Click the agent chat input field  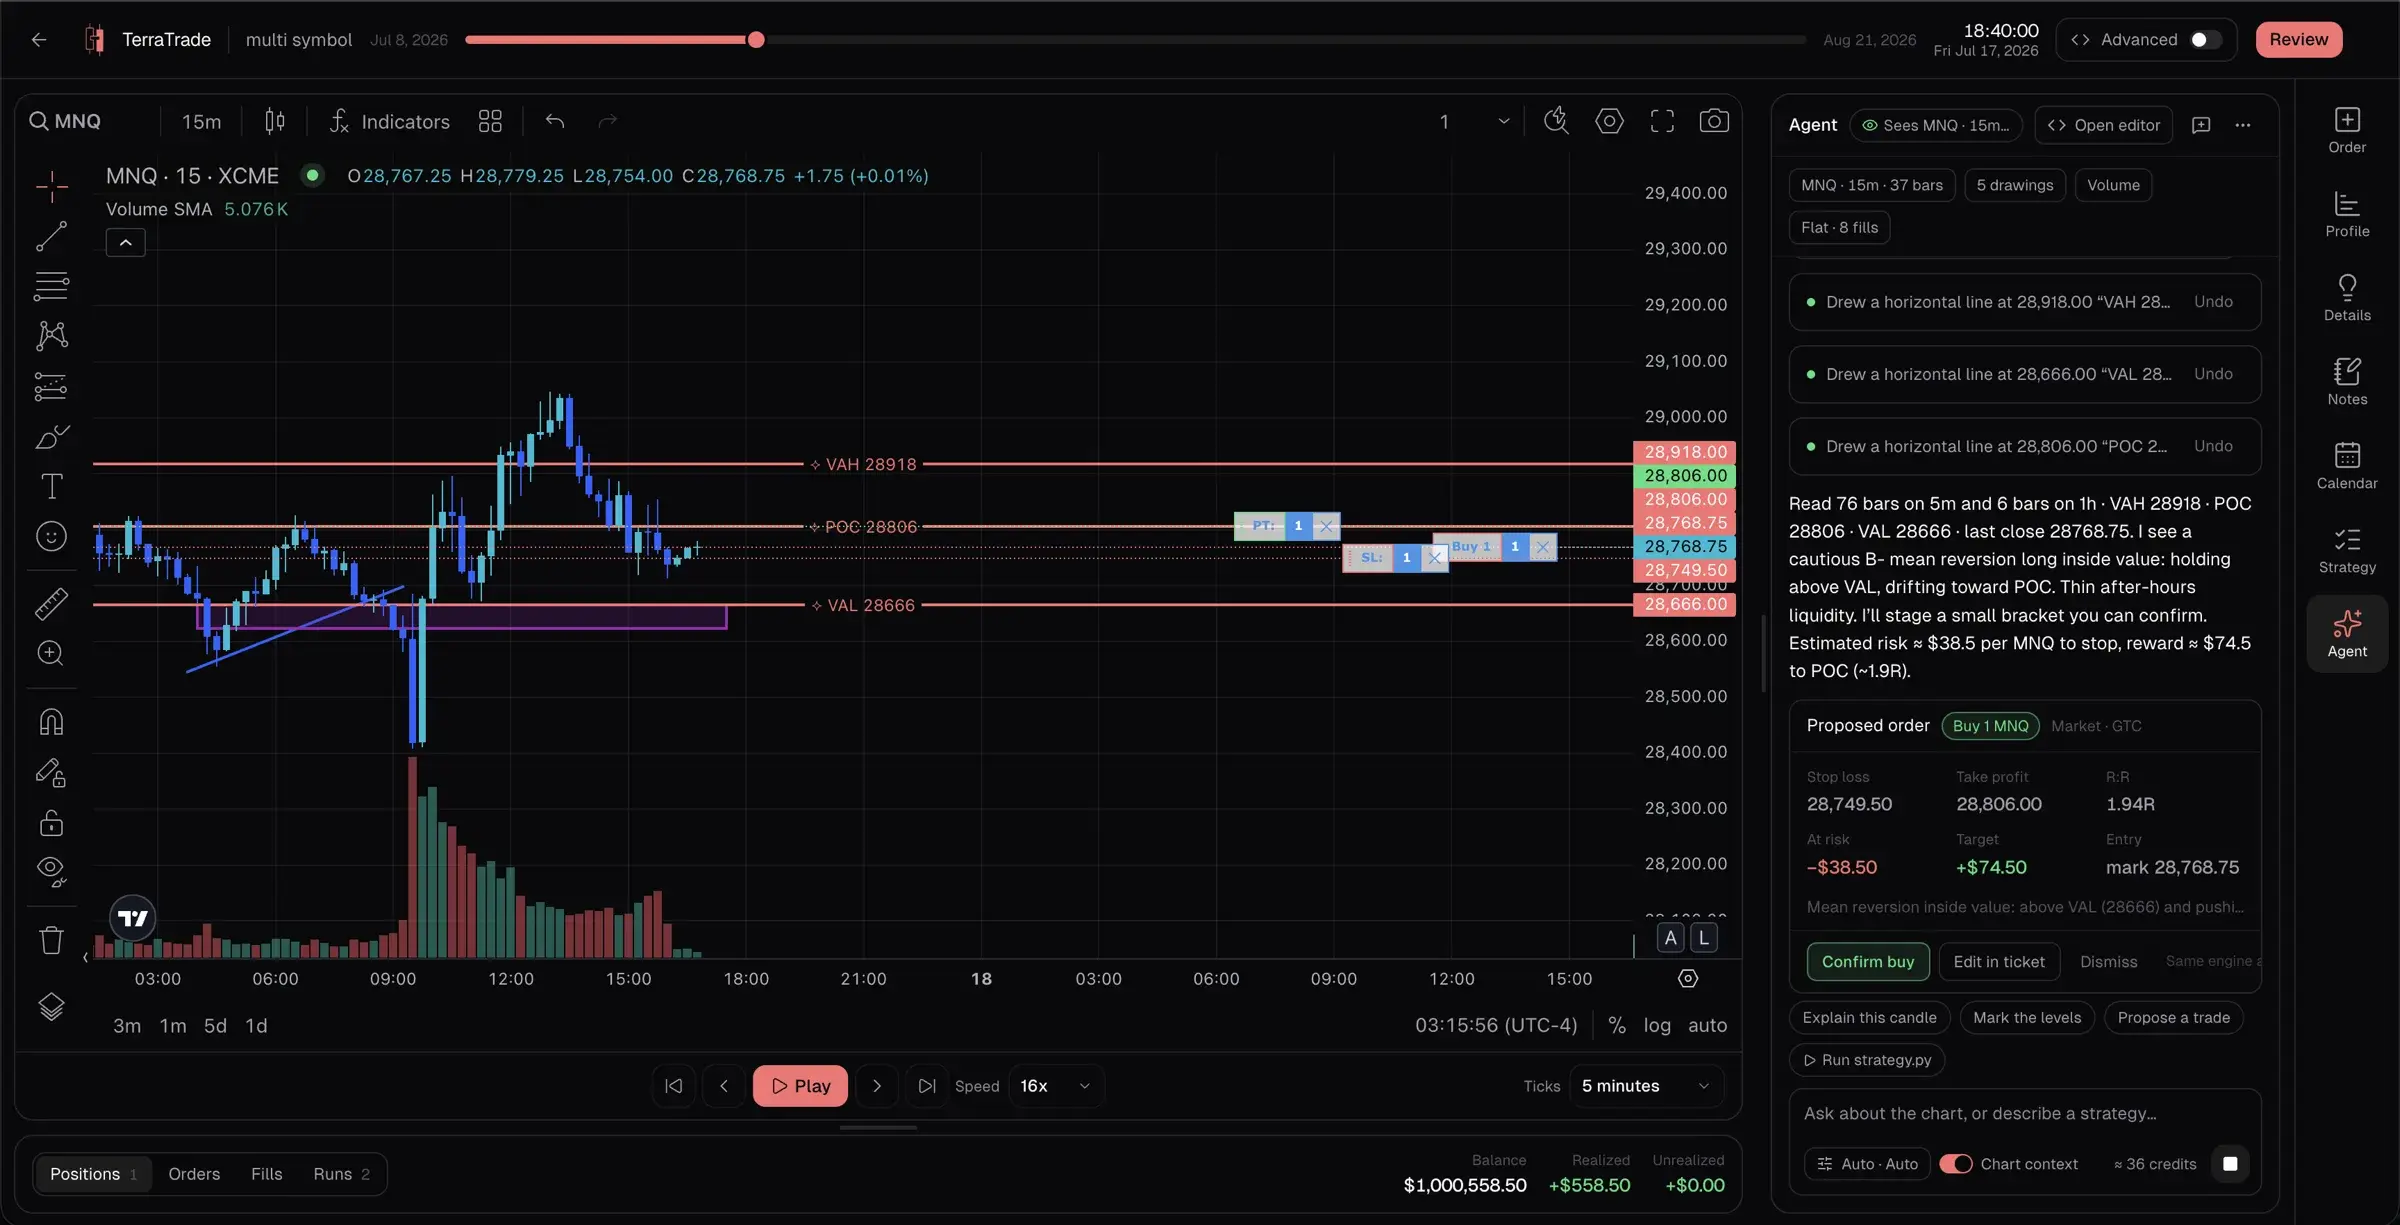tap(2024, 1113)
